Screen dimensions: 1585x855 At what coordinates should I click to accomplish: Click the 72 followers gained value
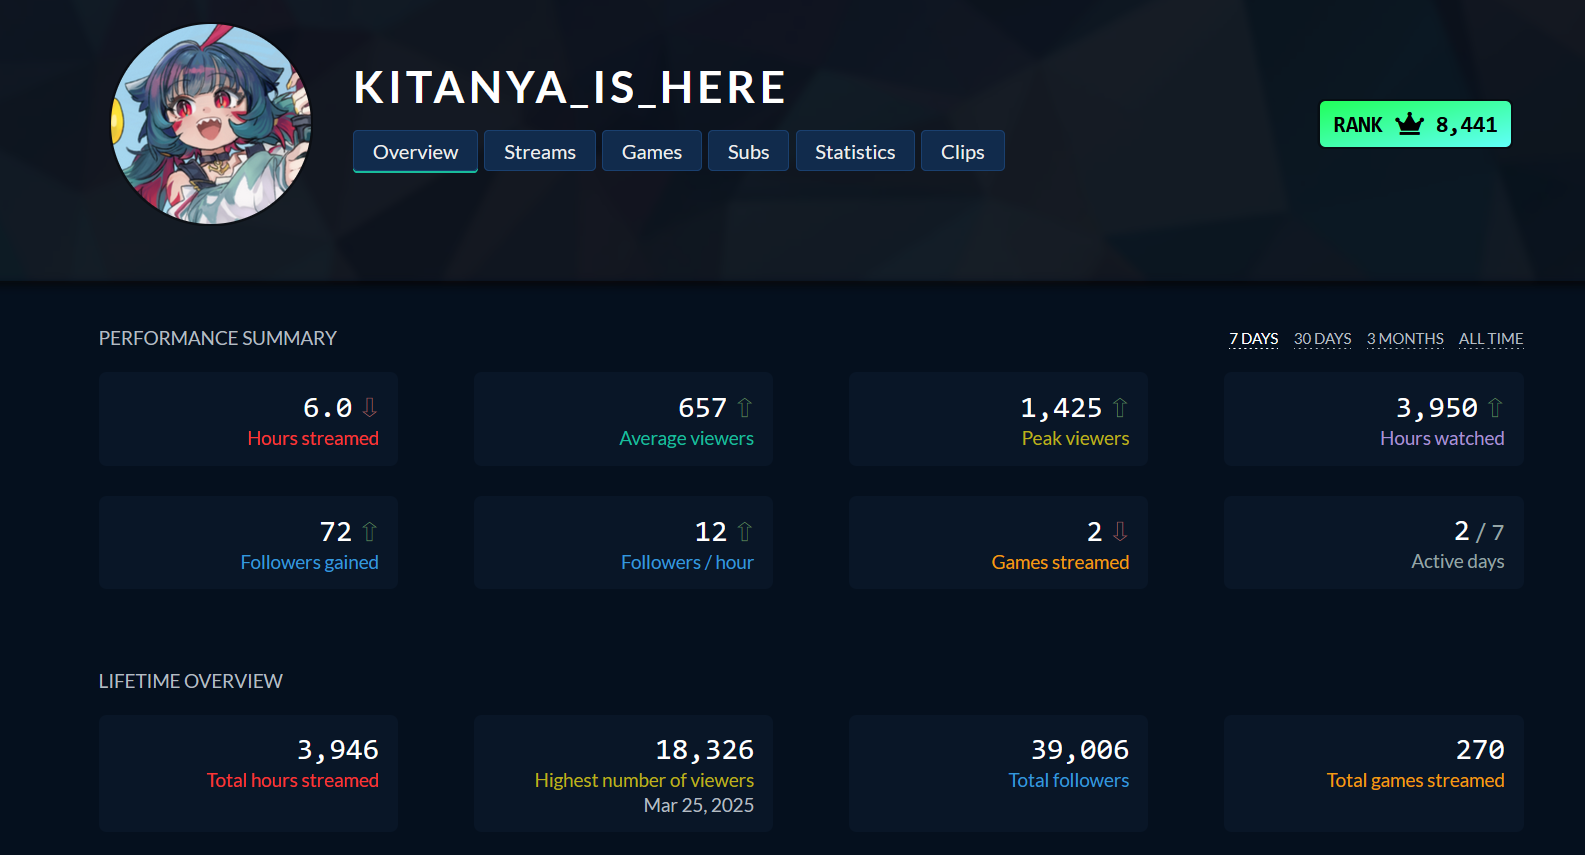pos(336,531)
